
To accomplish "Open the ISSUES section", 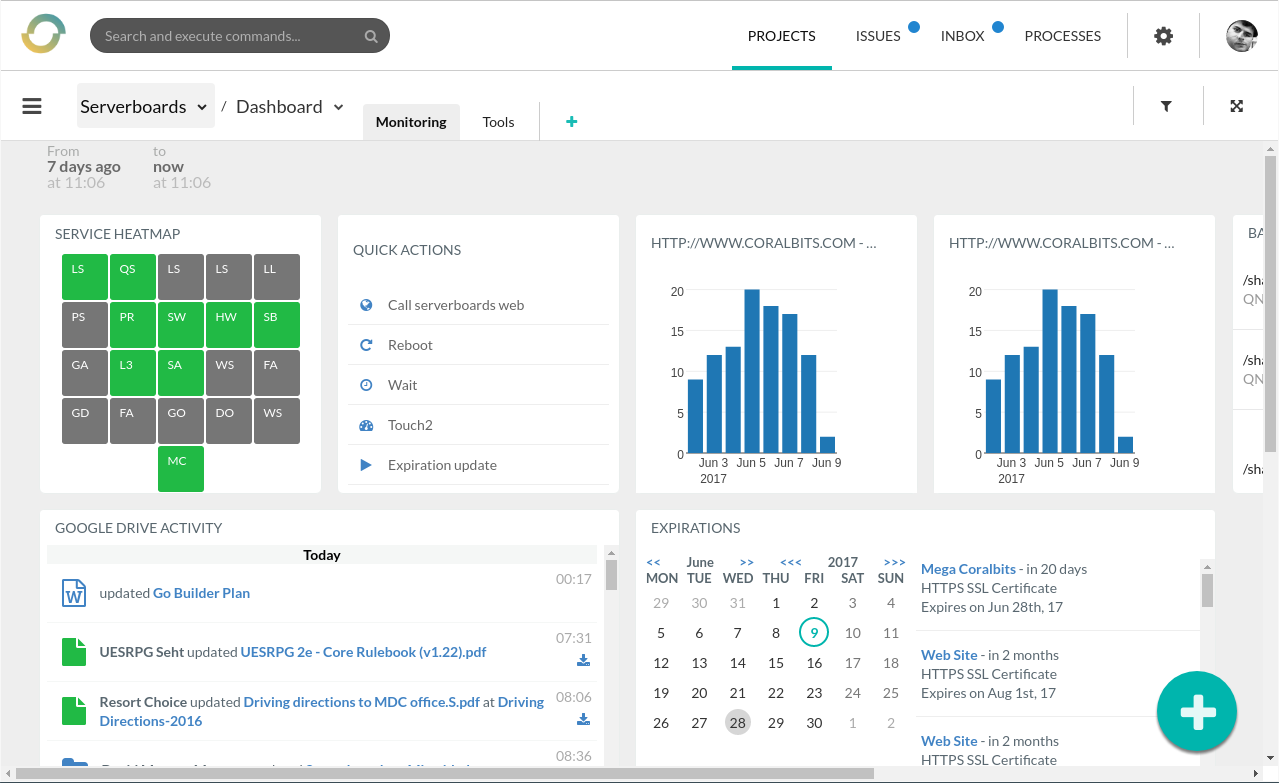I will point(878,36).
